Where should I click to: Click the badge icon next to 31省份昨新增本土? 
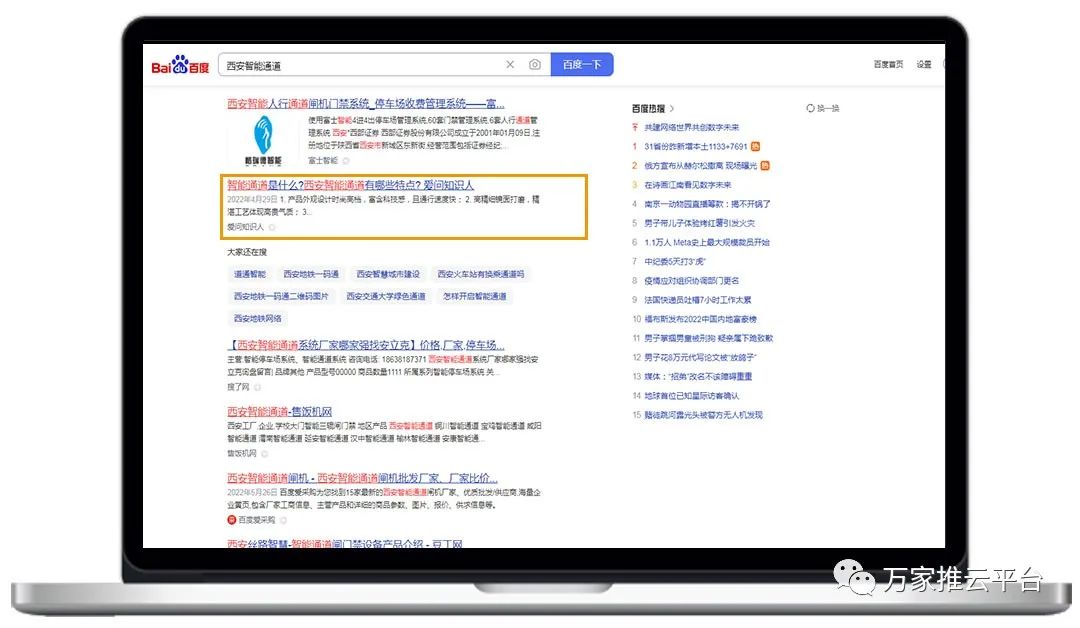[756, 146]
